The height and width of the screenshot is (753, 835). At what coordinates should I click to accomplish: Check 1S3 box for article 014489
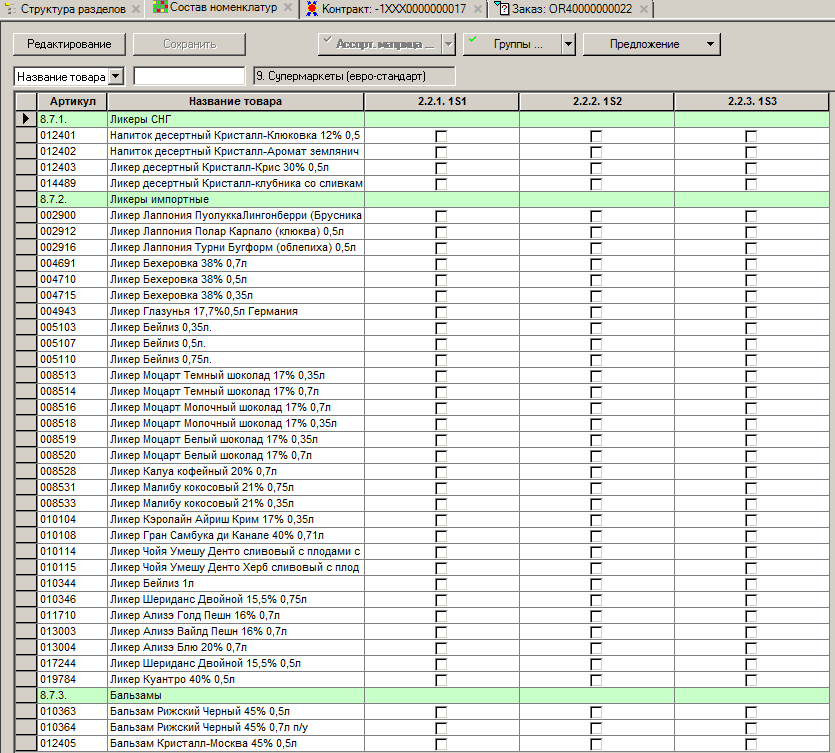coord(751,184)
